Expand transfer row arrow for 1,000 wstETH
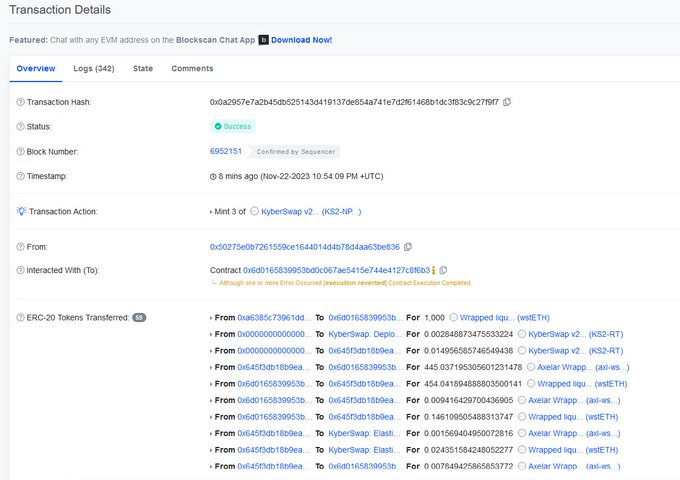This screenshot has height=480, width=680. pos(211,318)
